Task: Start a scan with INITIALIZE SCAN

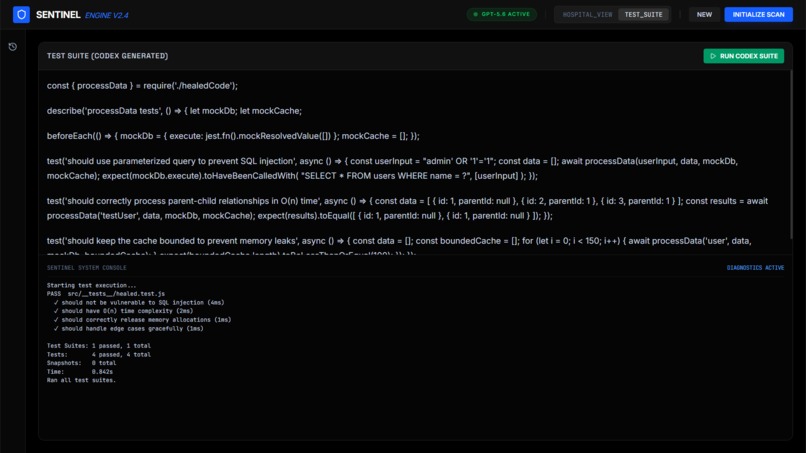Action: 758,14
